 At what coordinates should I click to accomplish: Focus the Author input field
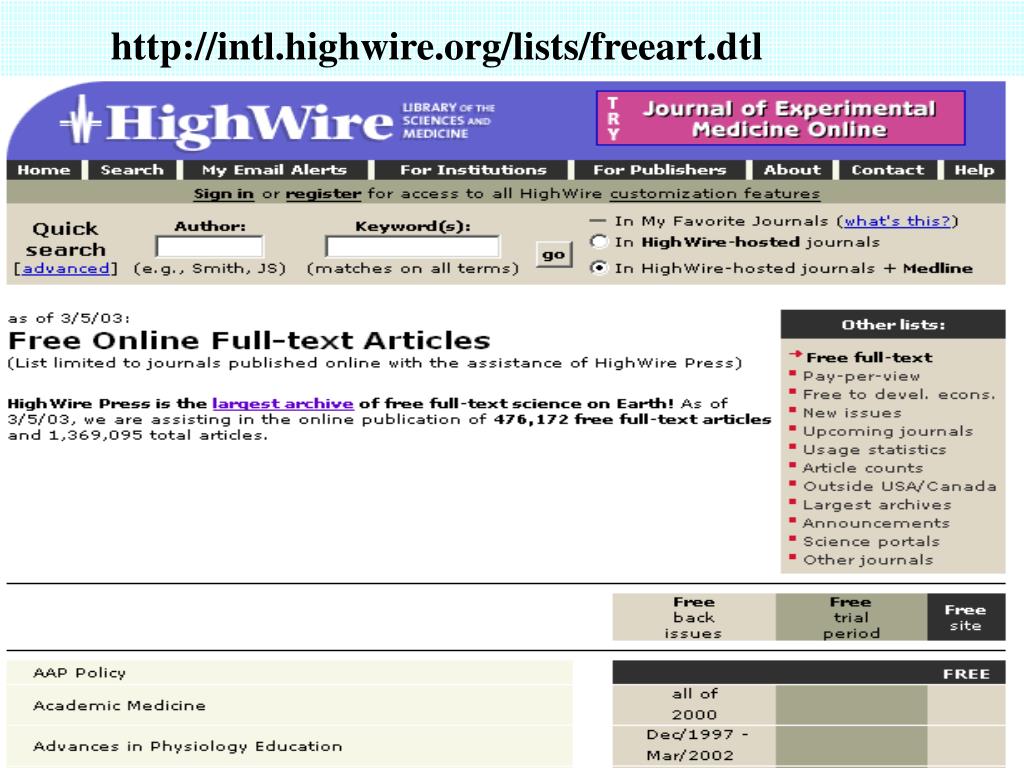click(x=210, y=247)
